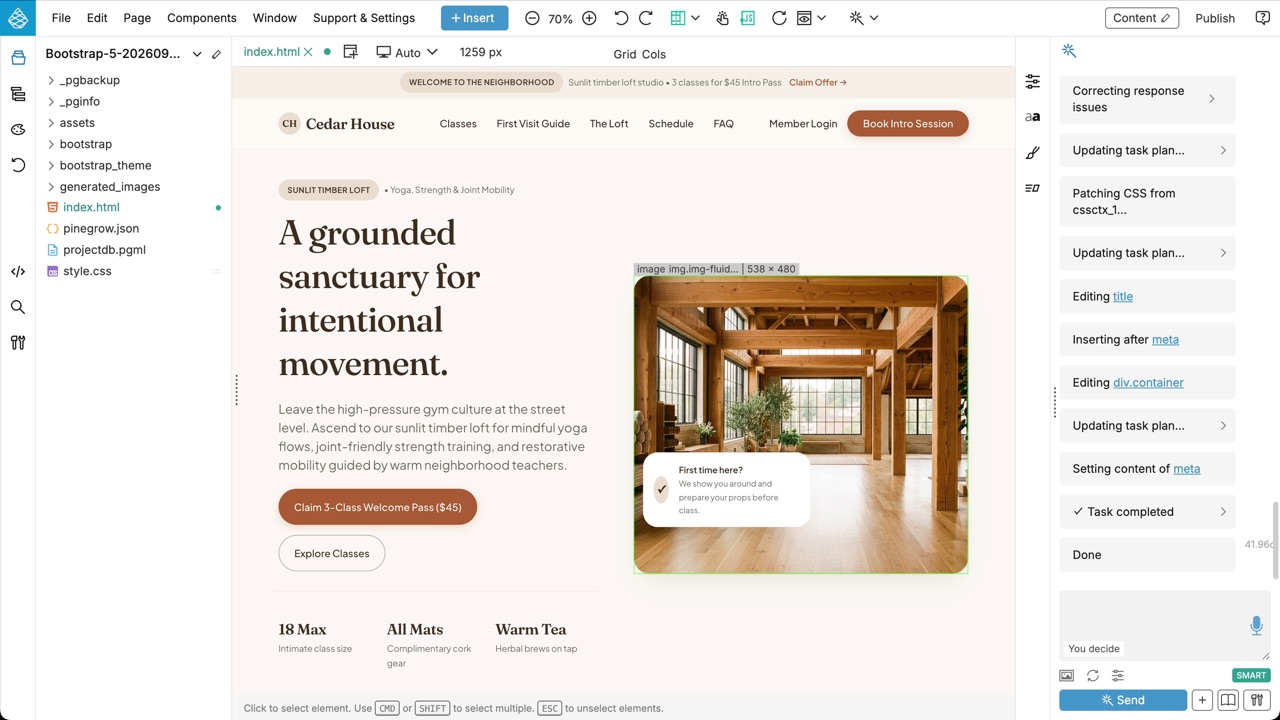The image size is (1280, 720).
Task: Click the zoom out minus icon
Action: click(x=532, y=18)
